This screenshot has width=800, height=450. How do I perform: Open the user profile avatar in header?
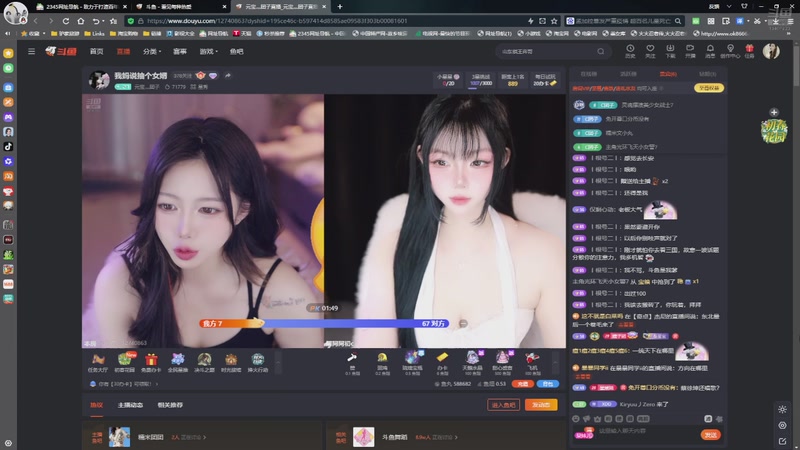771,51
